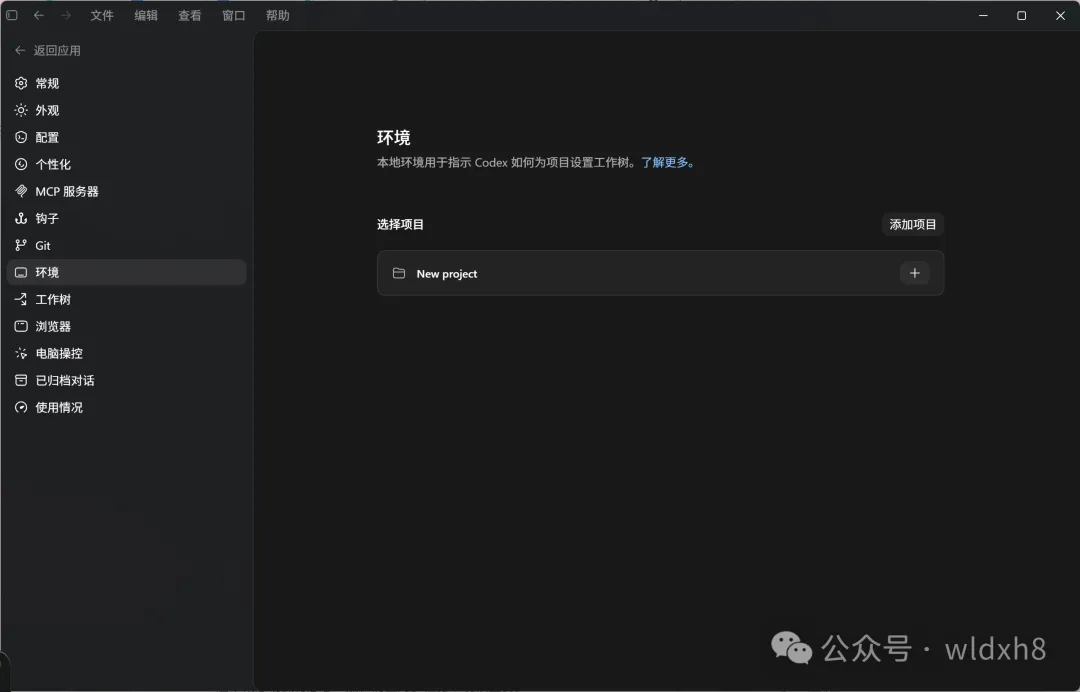Minimize the window
The height and width of the screenshot is (692, 1080).
[x=984, y=15]
